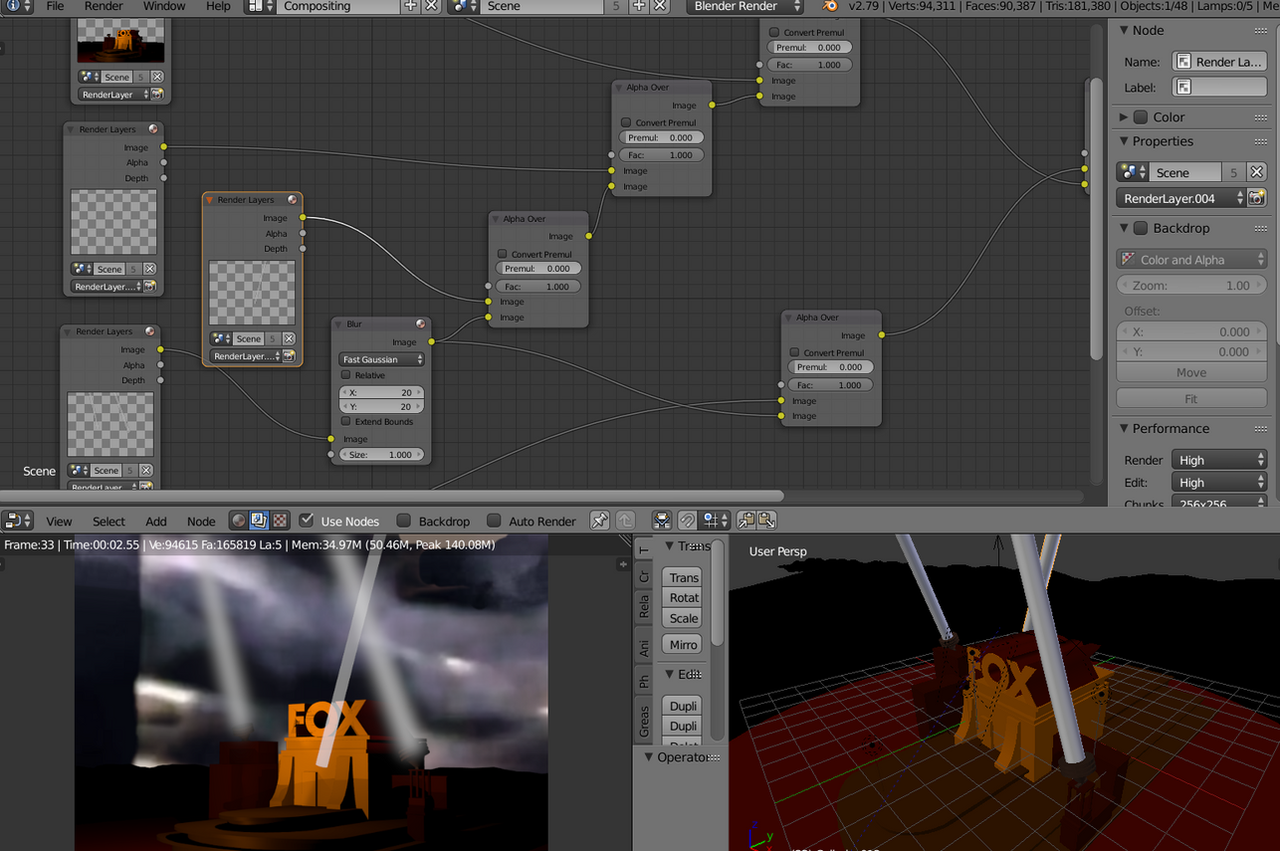The image size is (1280, 851).
Task: Open the snap element type dropdown
Action: point(716,520)
